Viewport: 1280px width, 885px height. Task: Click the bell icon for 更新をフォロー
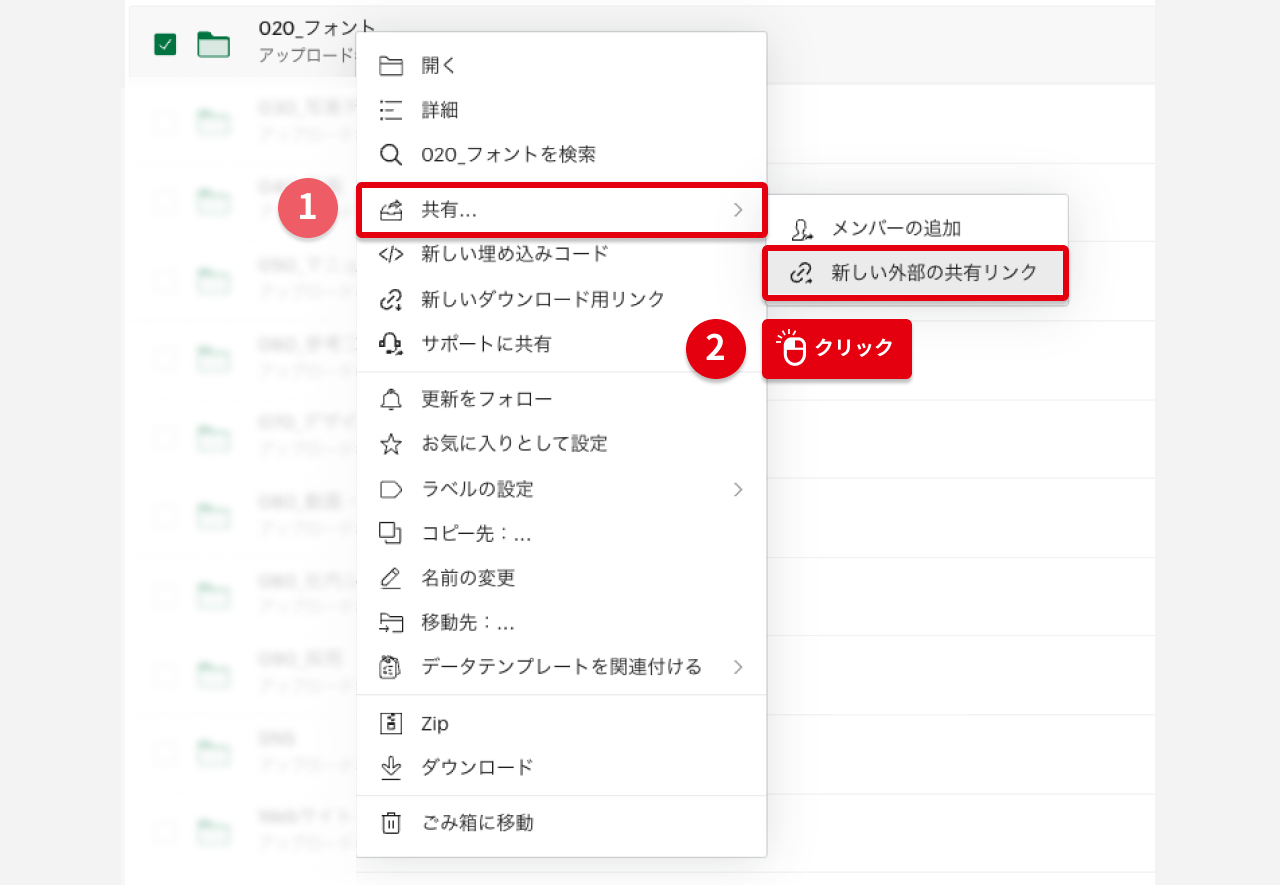pos(391,400)
